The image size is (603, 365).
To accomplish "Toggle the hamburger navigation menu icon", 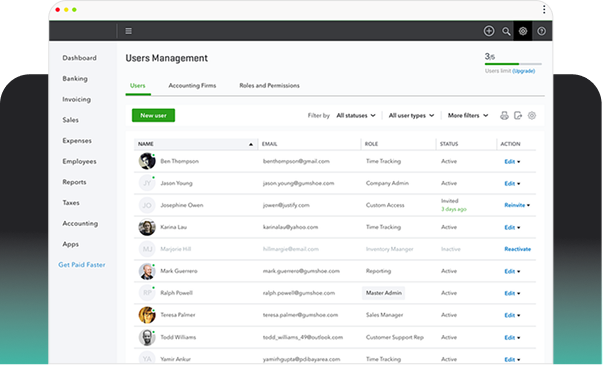I will tap(128, 31).
